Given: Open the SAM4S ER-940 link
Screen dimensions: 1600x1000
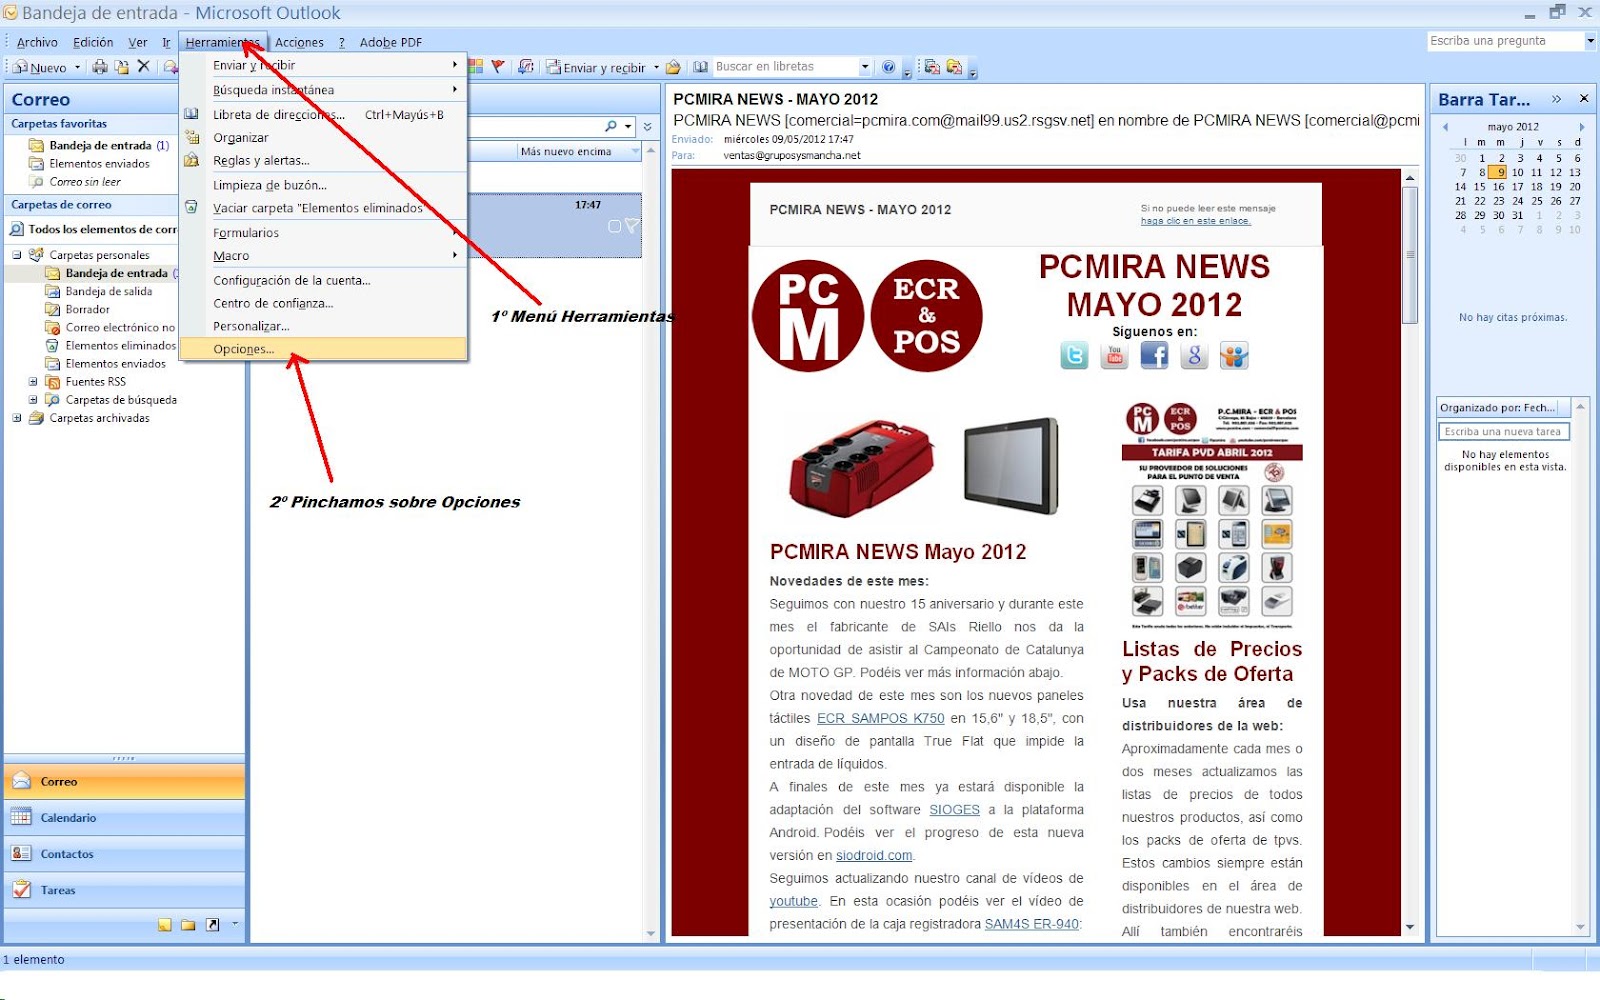Looking at the screenshot, I should 1032,924.
